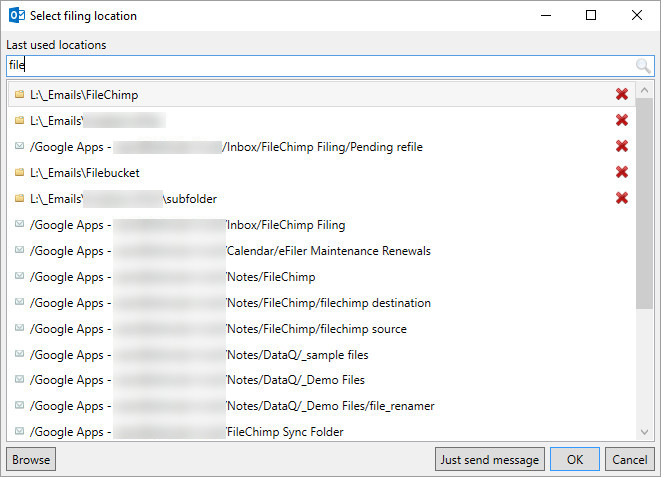661x477 pixels.
Task: Click the magnifier search icon
Action: point(642,66)
